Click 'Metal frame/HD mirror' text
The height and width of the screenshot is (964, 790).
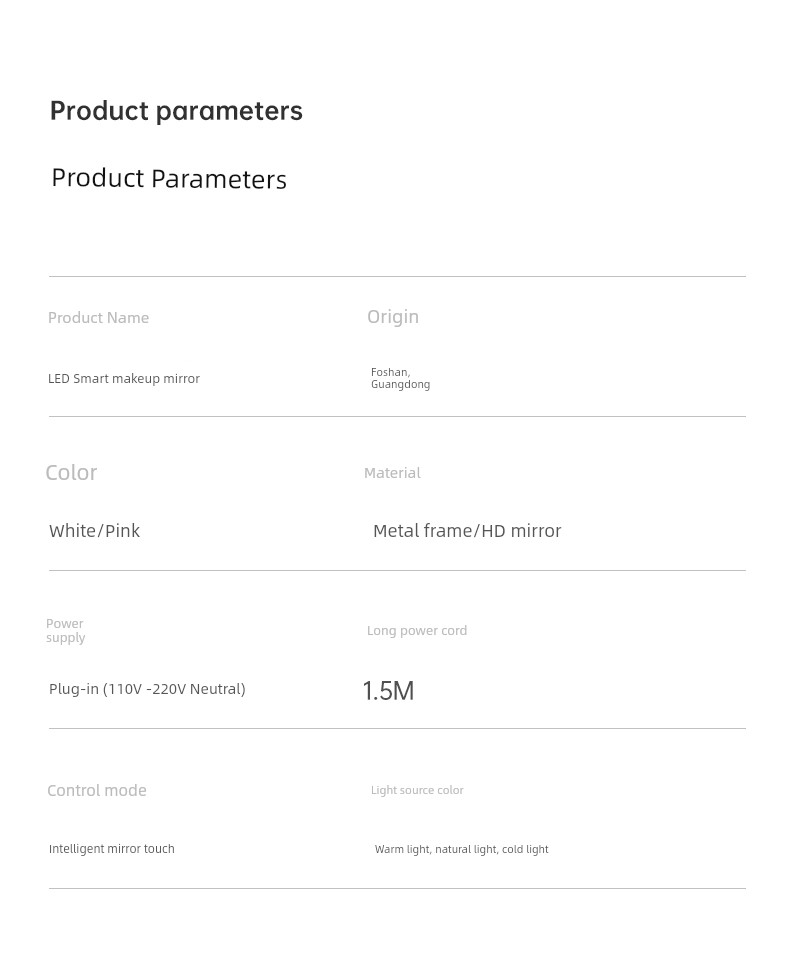click(x=467, y=531)
